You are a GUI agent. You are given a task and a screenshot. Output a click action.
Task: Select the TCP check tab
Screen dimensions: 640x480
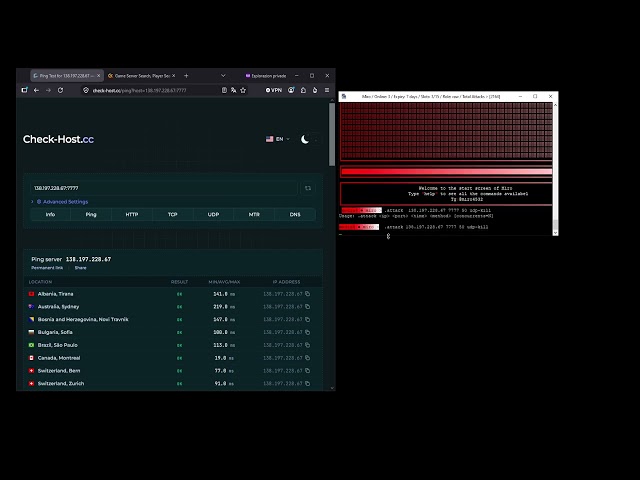[173, 214]
